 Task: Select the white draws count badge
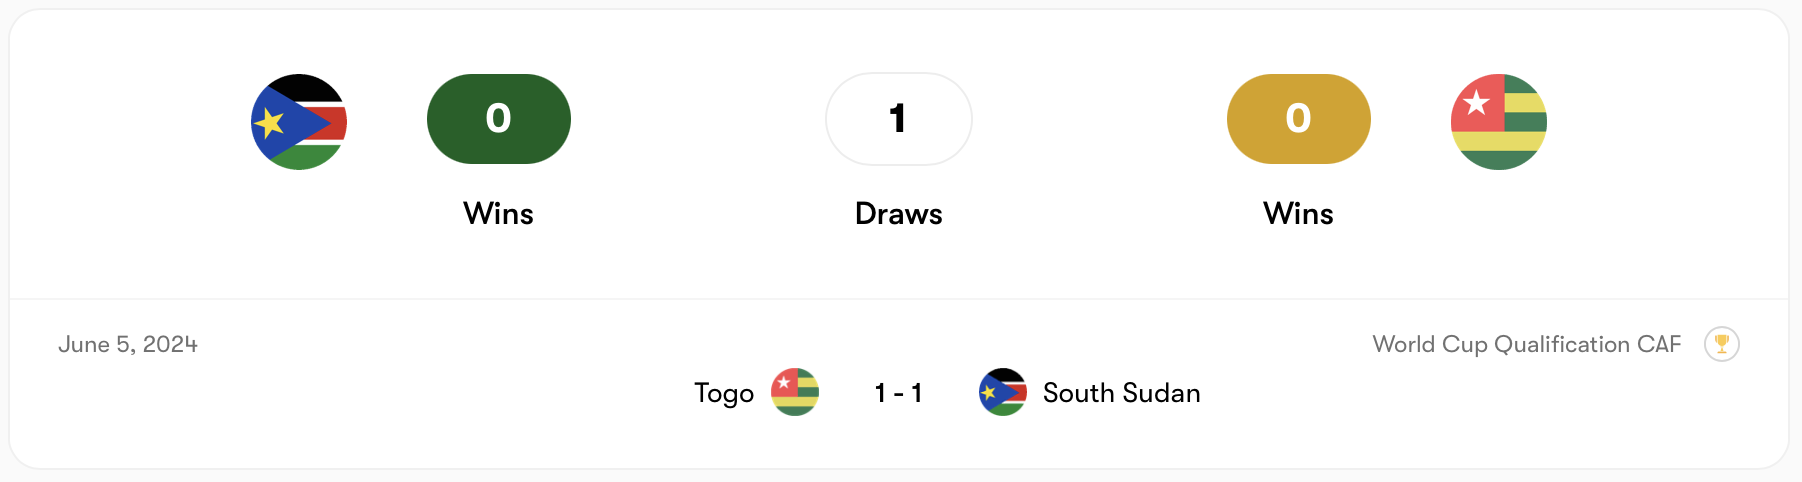point(898,119)
